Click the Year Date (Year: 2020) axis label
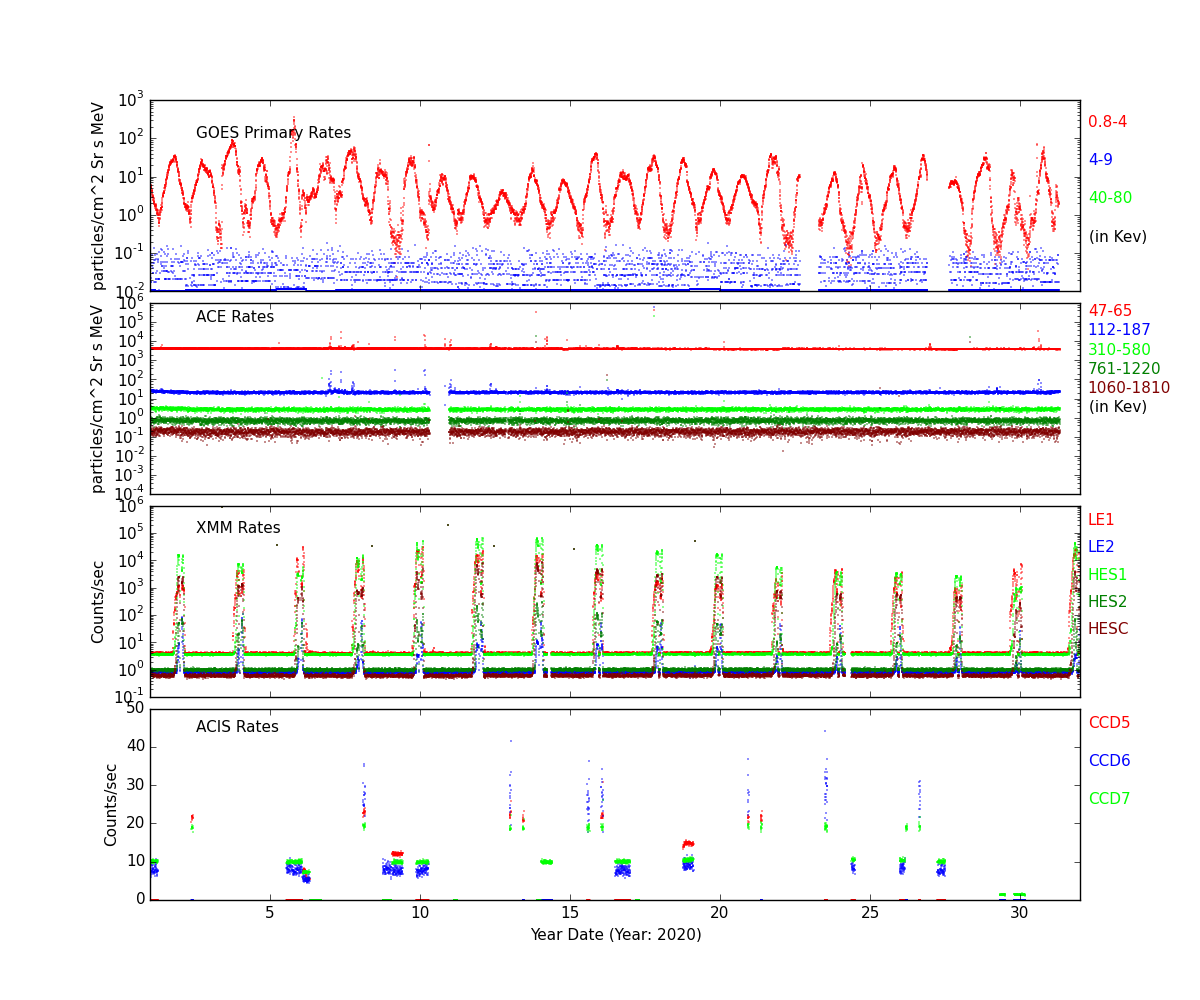This screenshot has height=1000, width=1200. [x=615, y=935]
